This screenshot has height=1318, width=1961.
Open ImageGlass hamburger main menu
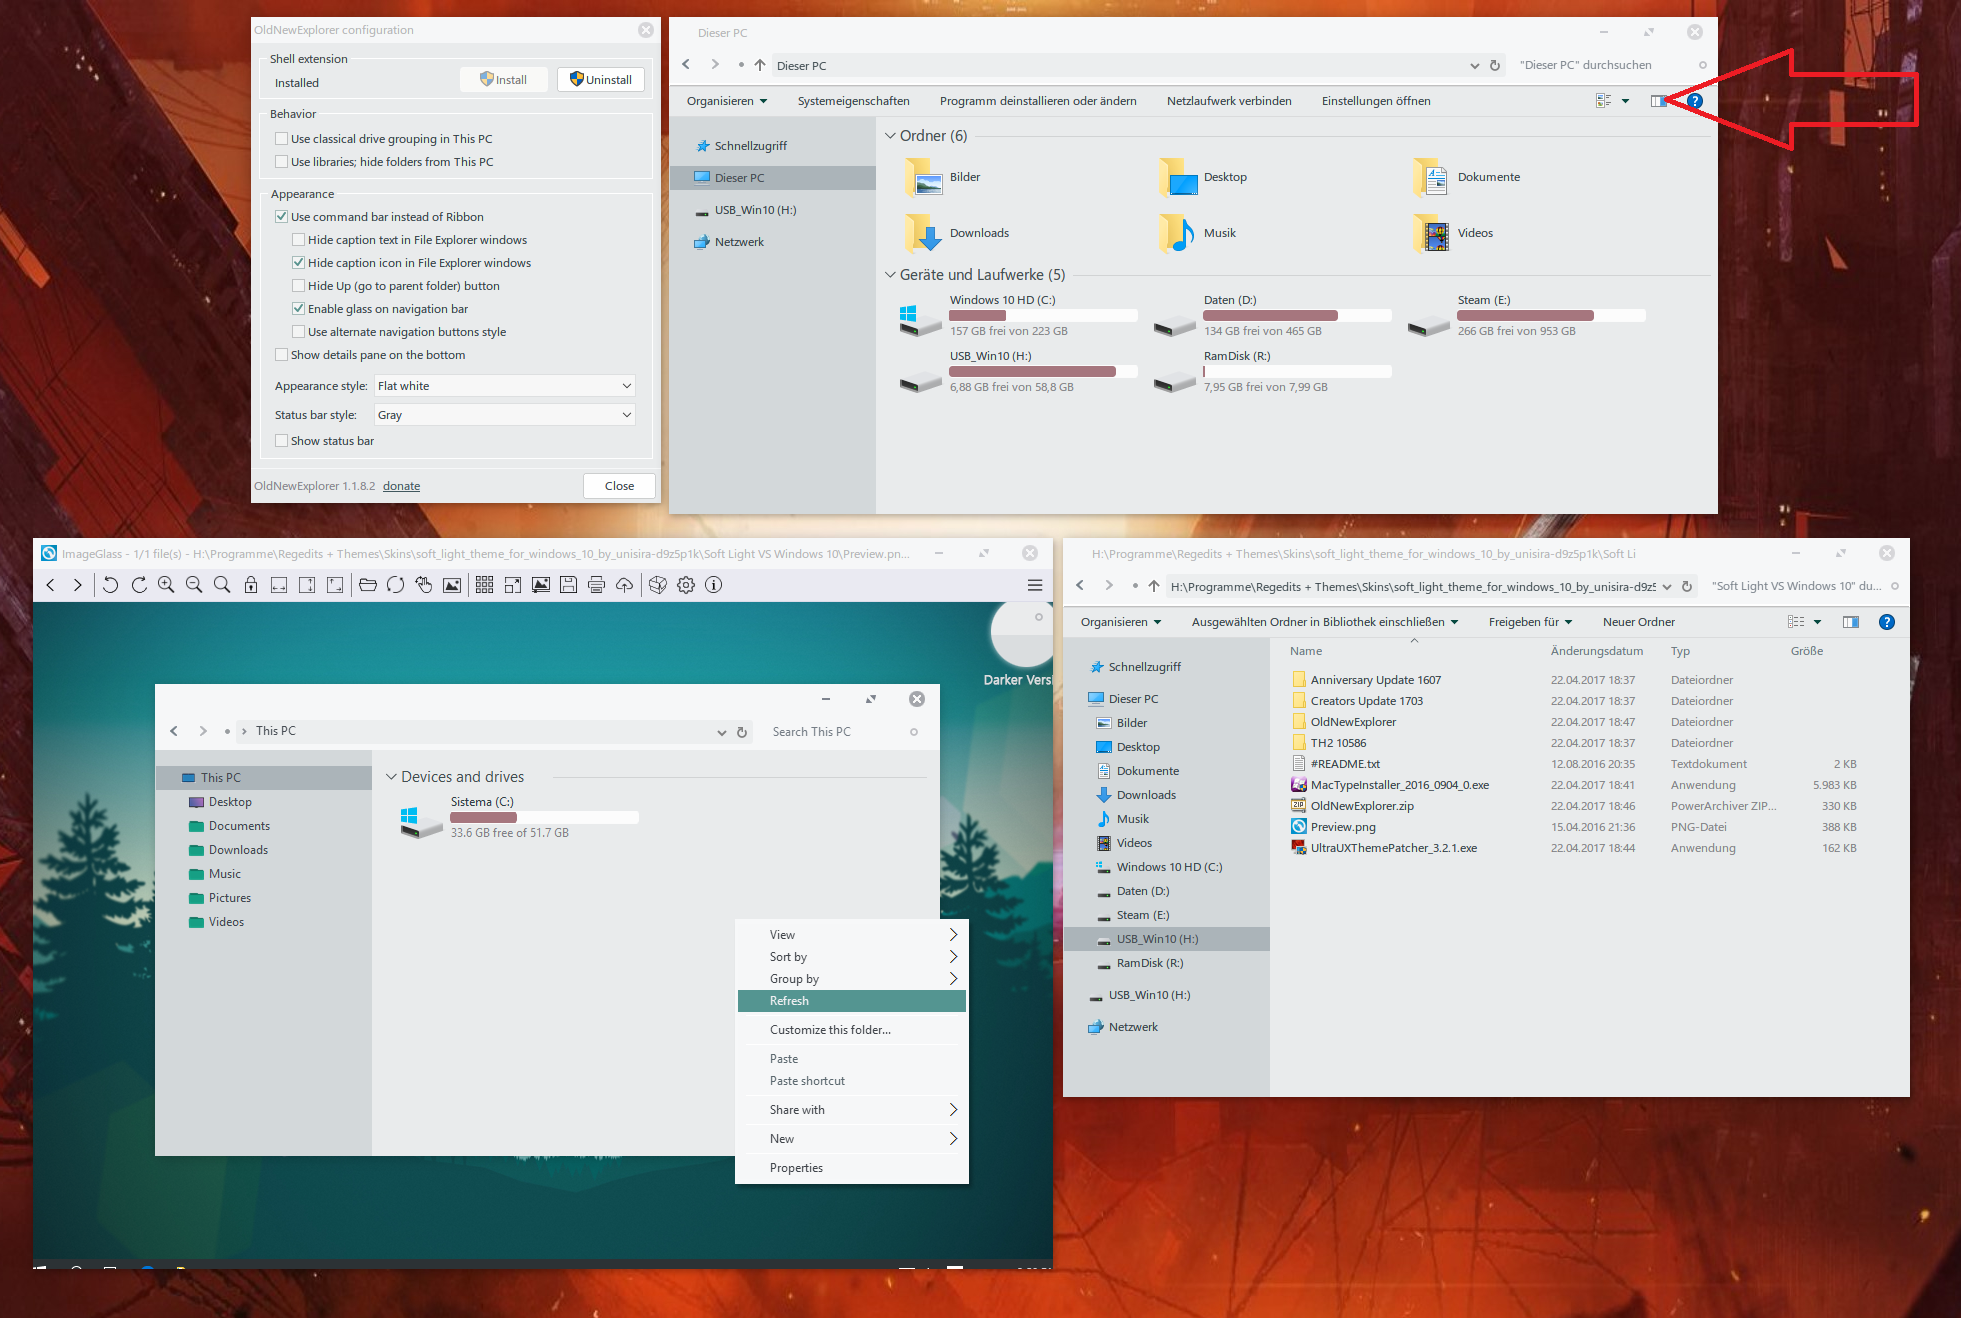pos(1035,585)
